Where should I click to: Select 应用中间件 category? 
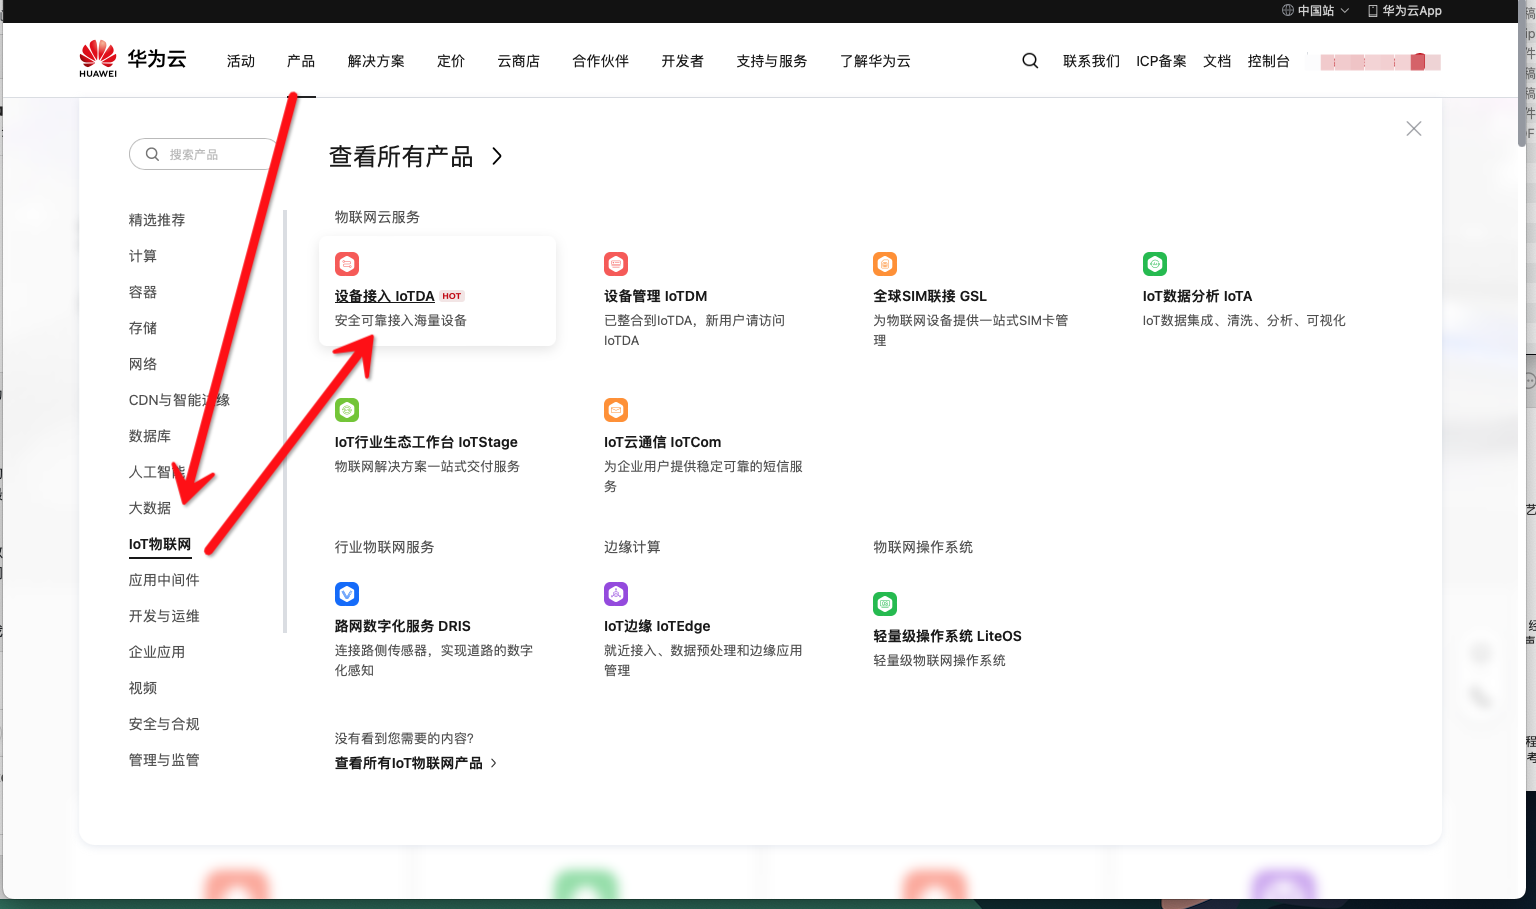(164, 580)
